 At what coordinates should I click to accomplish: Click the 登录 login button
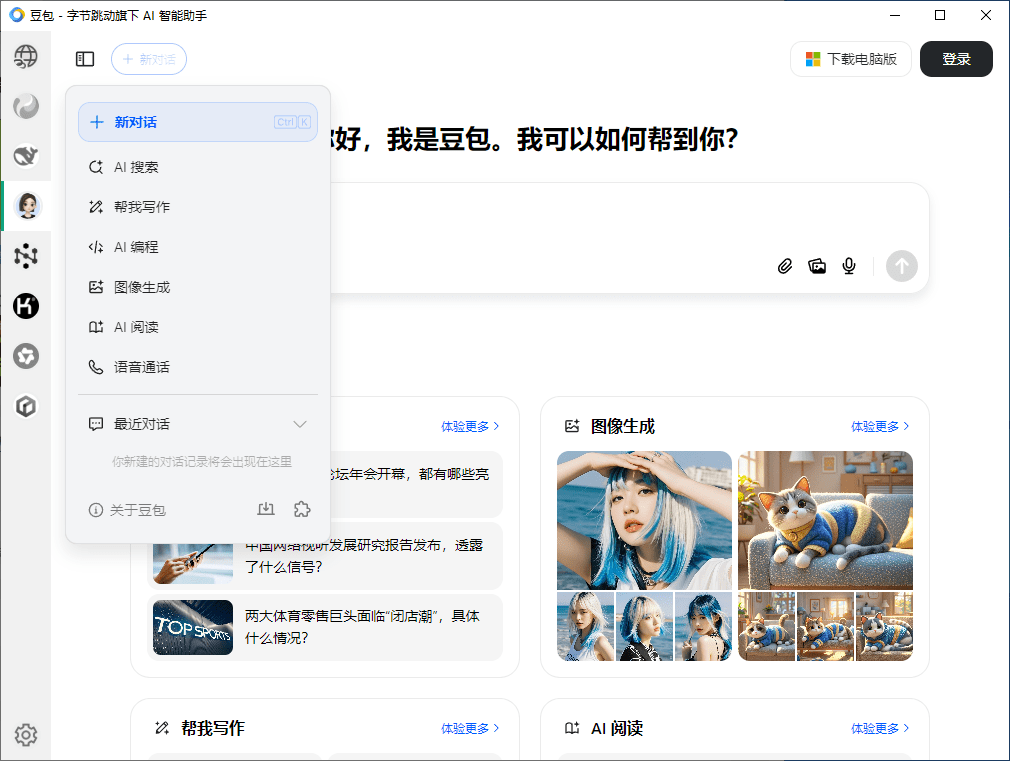click(956, 59)
